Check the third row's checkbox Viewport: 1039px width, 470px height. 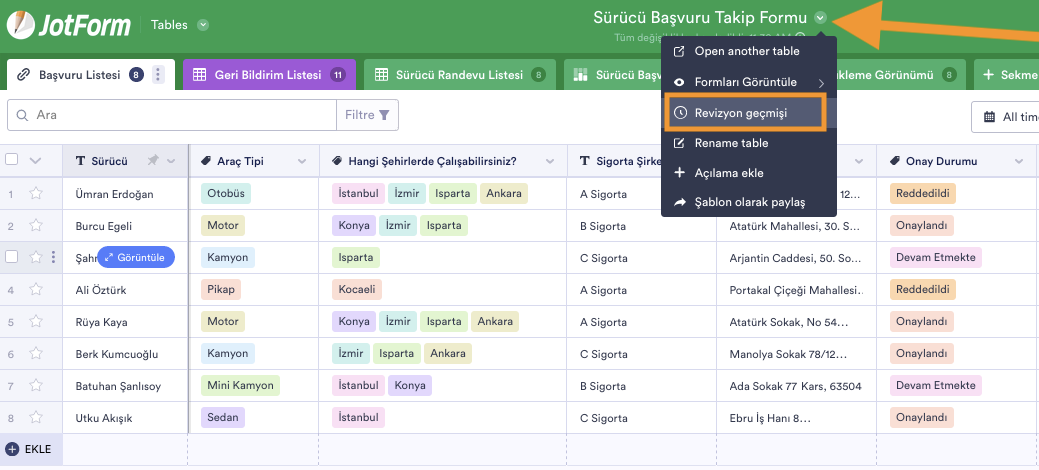(12, 257)
